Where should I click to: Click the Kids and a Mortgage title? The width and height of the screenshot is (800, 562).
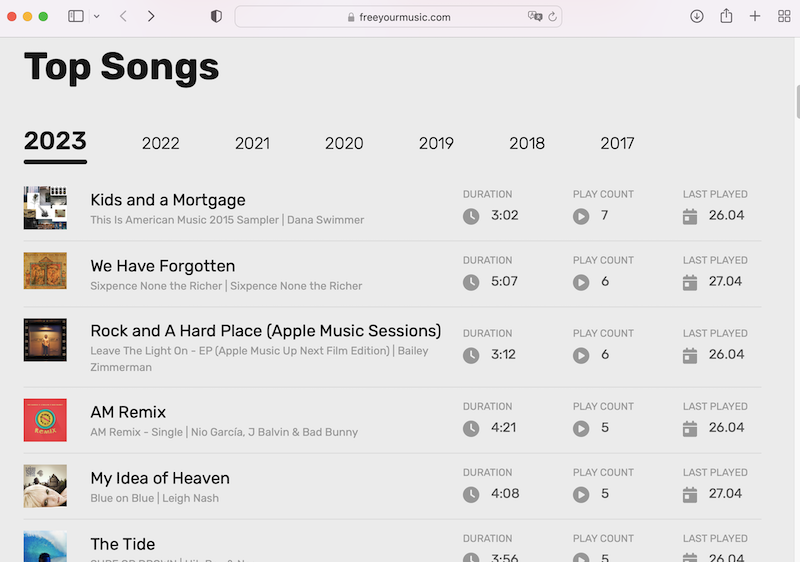[167, 200]
